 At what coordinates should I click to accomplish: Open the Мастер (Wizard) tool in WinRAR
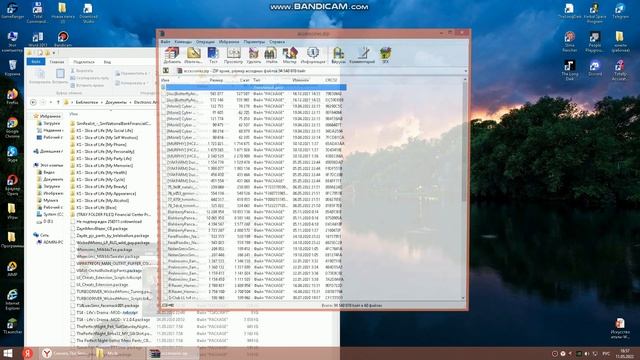pyautogui.click(x=289, y=55)
